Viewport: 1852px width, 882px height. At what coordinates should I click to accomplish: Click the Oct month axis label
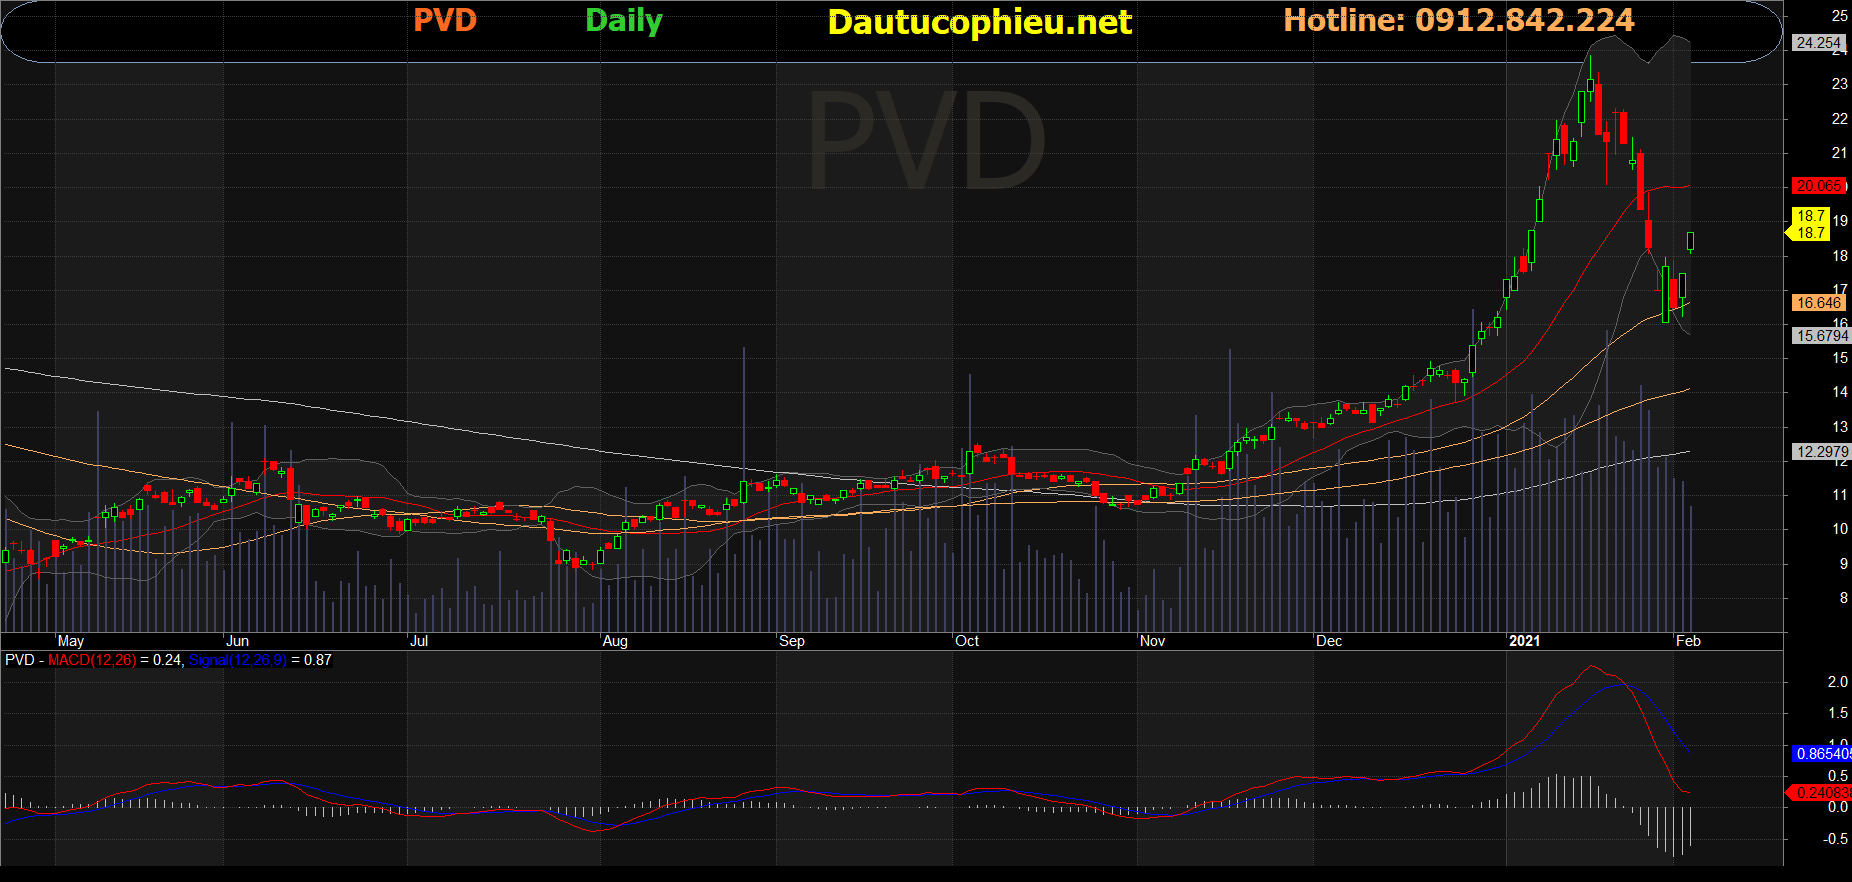[967, 641]
